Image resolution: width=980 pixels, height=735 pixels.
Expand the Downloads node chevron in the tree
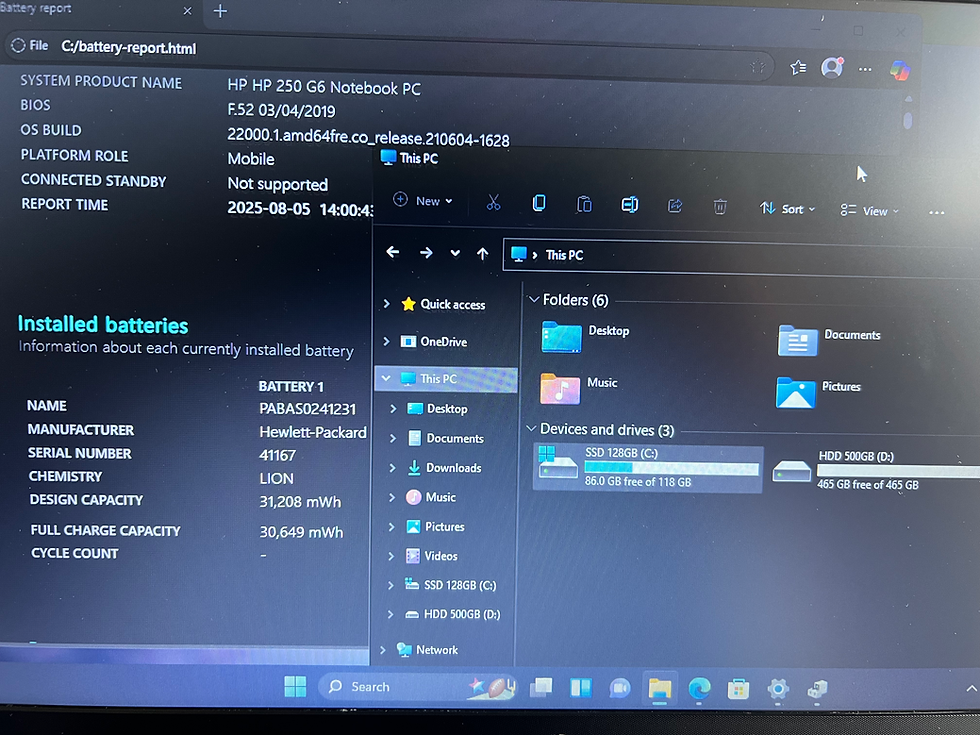(x=392, y=468)
